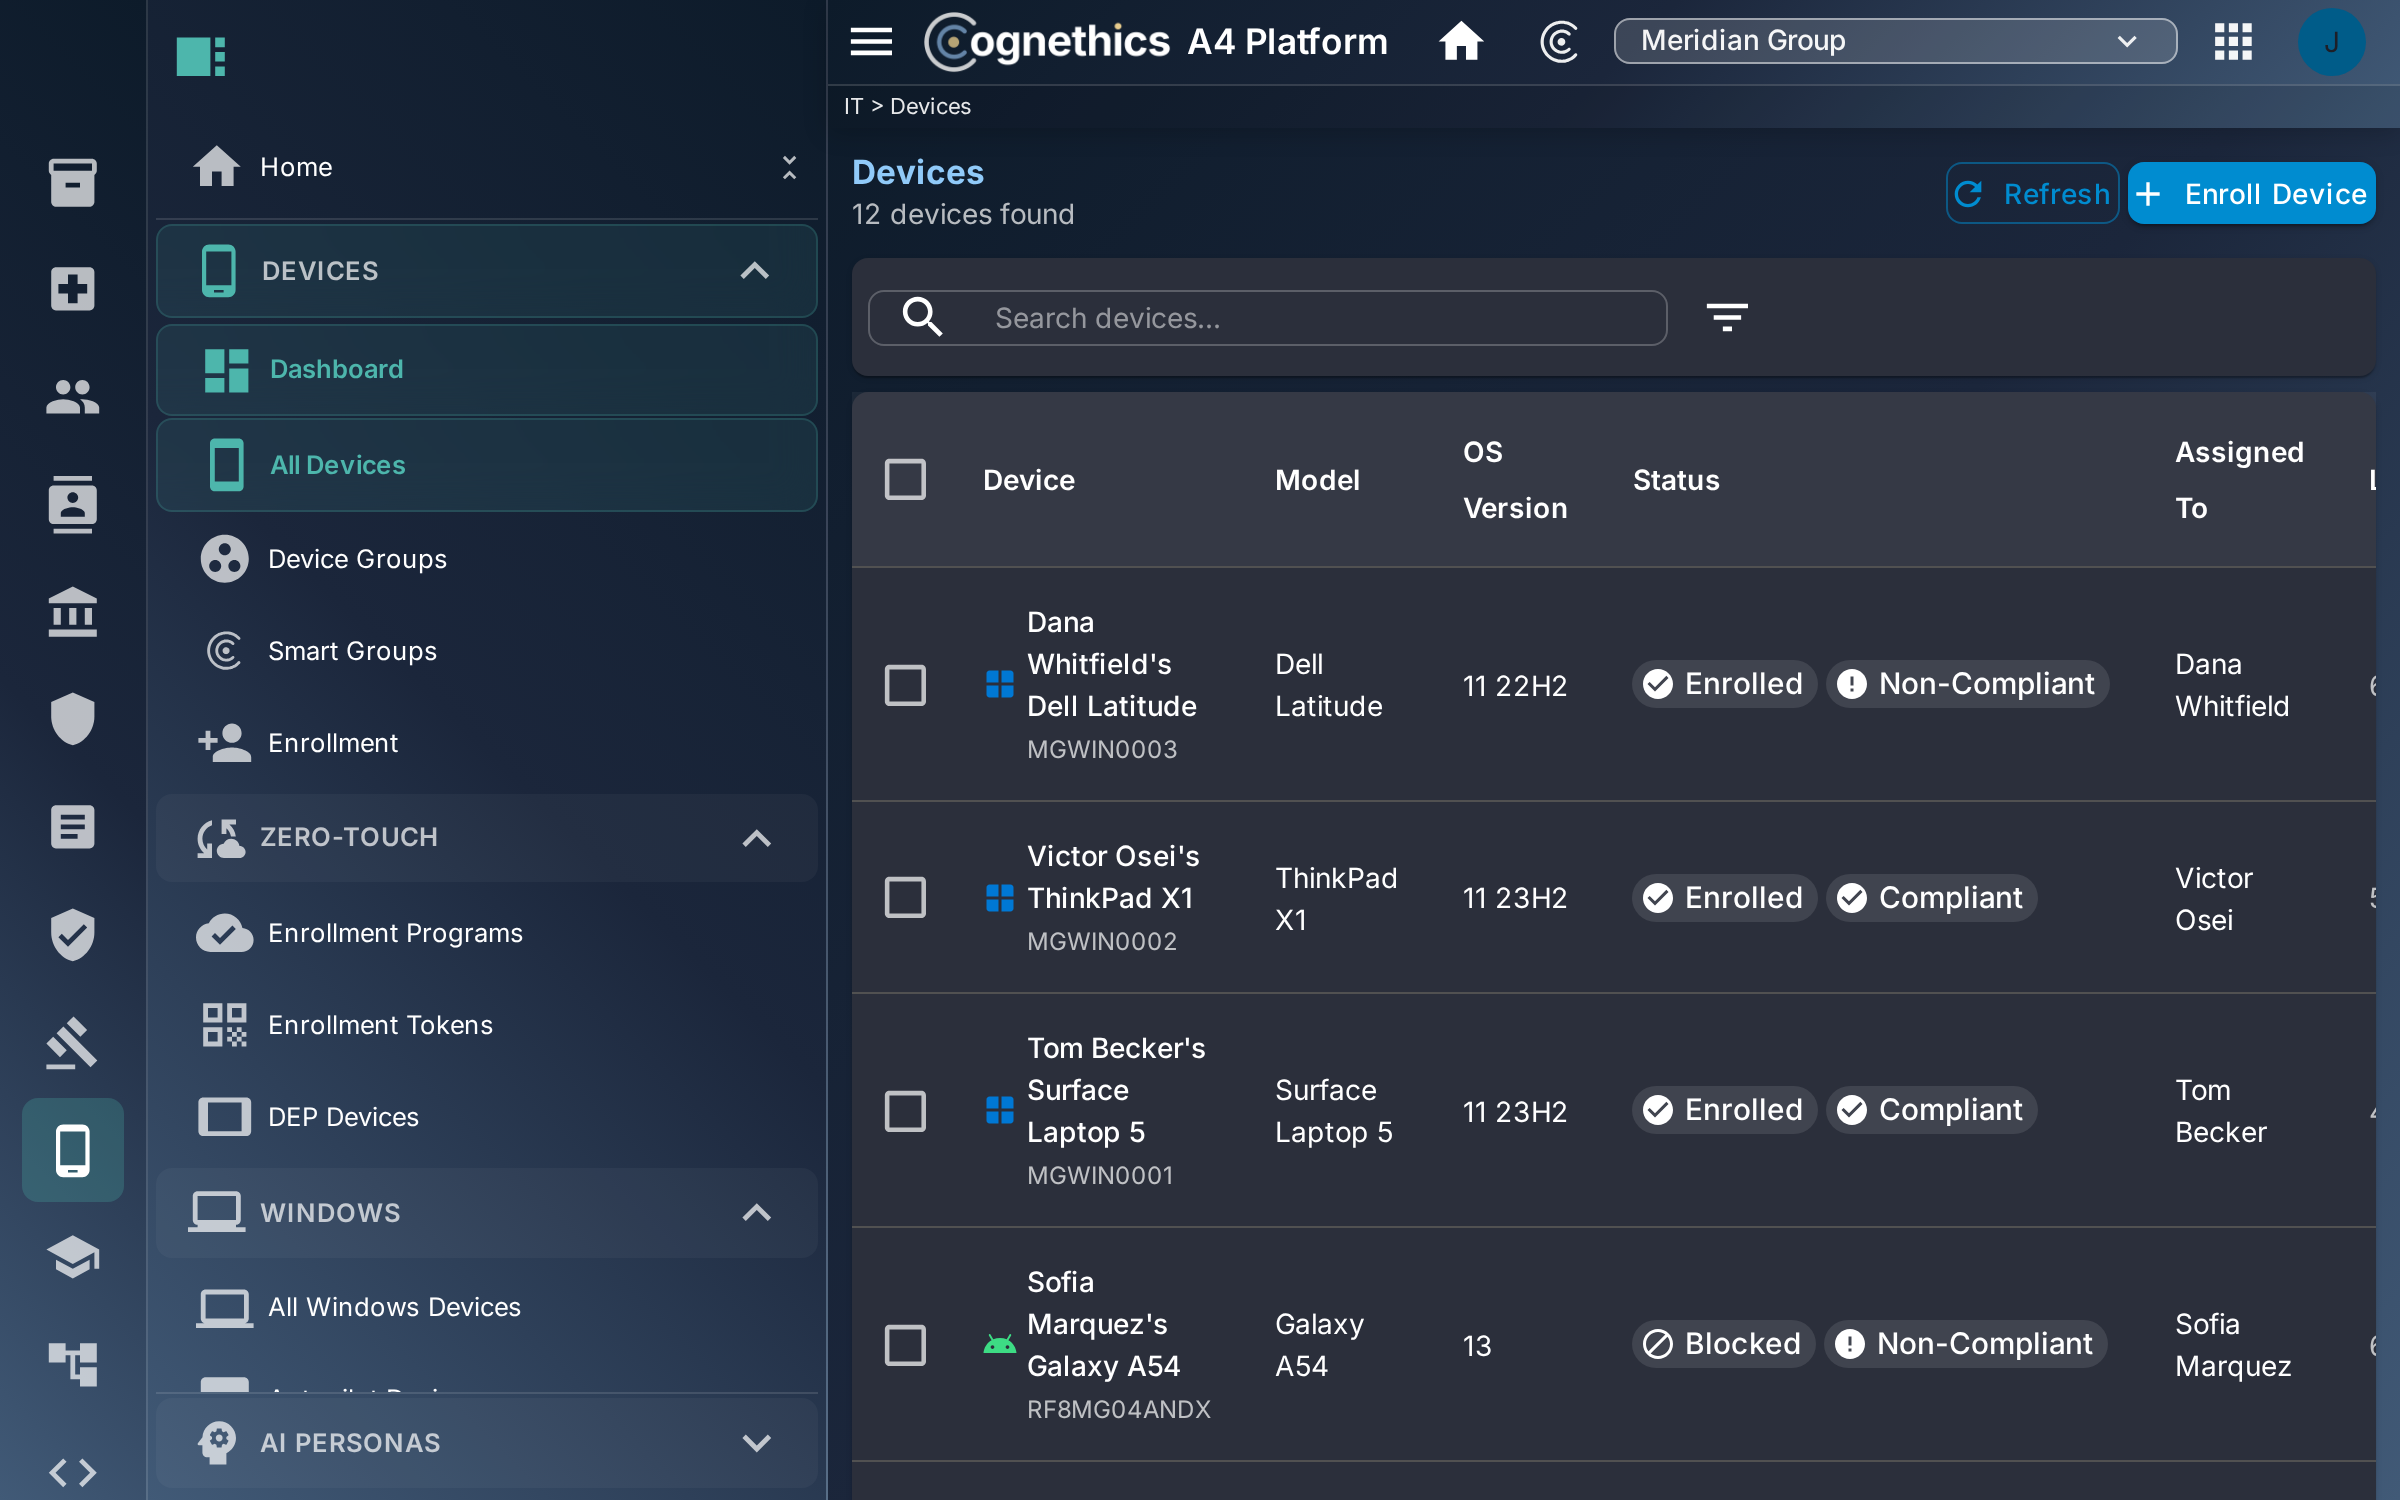
Task: Tick the select-all checkbox in the table header
Action: pyautogui.click(x=905, y=480)
